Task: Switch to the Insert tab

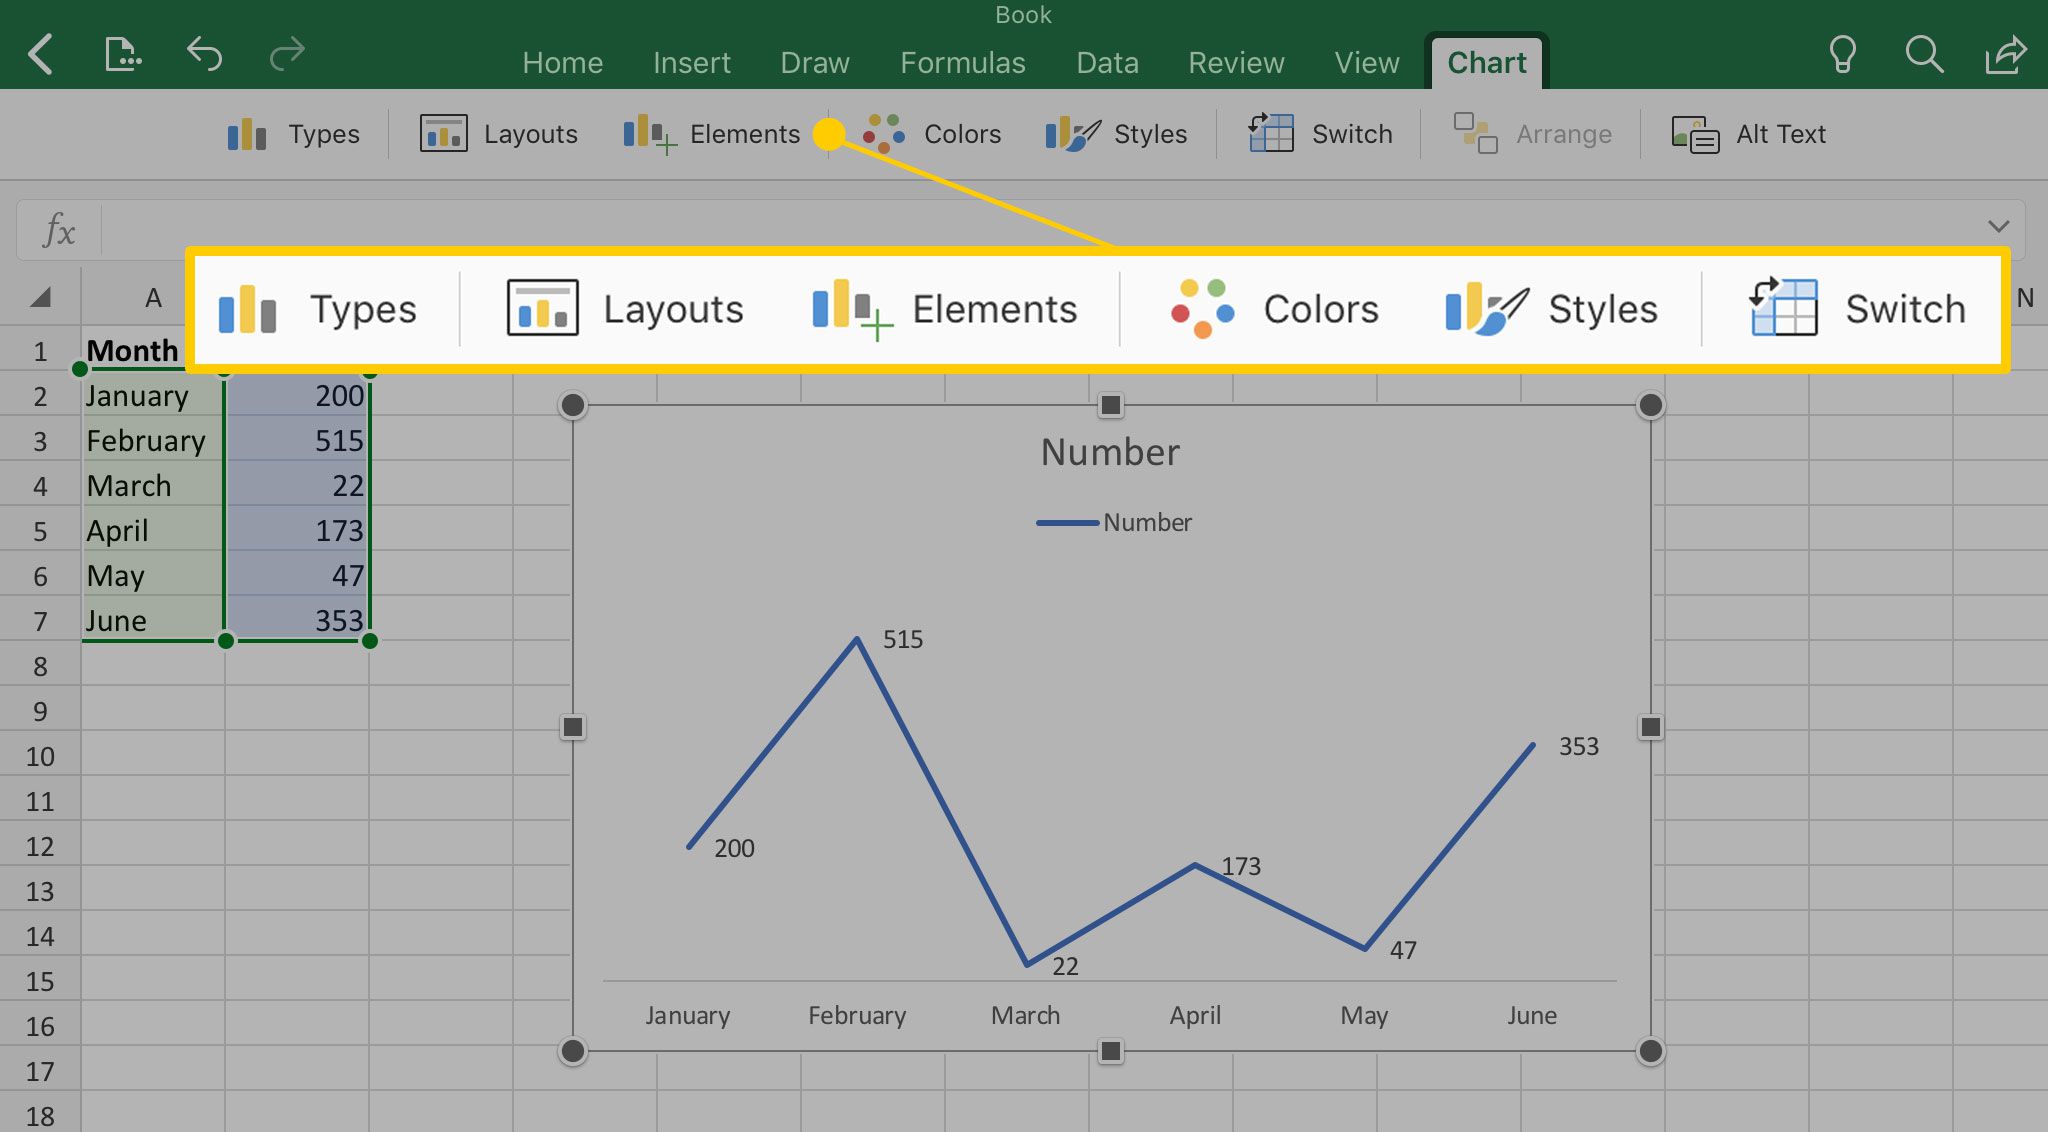Action: pyautogui.click(x=691, y=63)
